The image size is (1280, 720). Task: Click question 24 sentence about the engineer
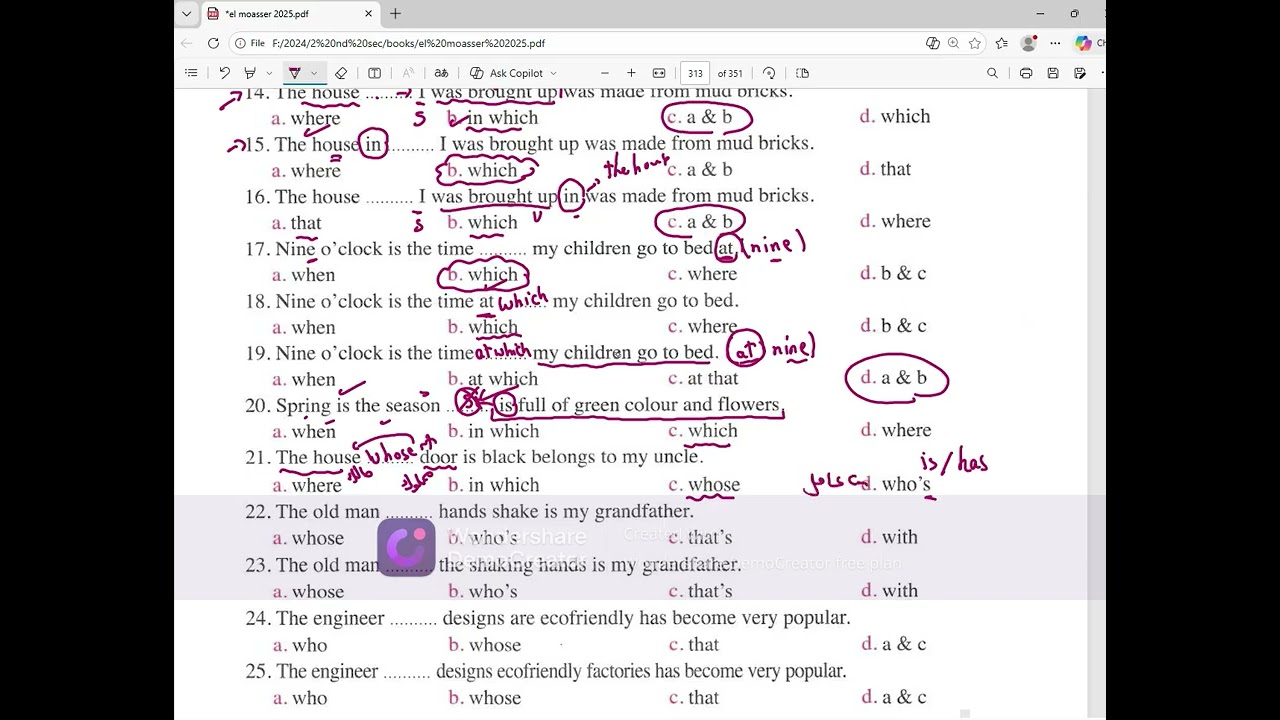pyautogui.click(x=548, y=618)
